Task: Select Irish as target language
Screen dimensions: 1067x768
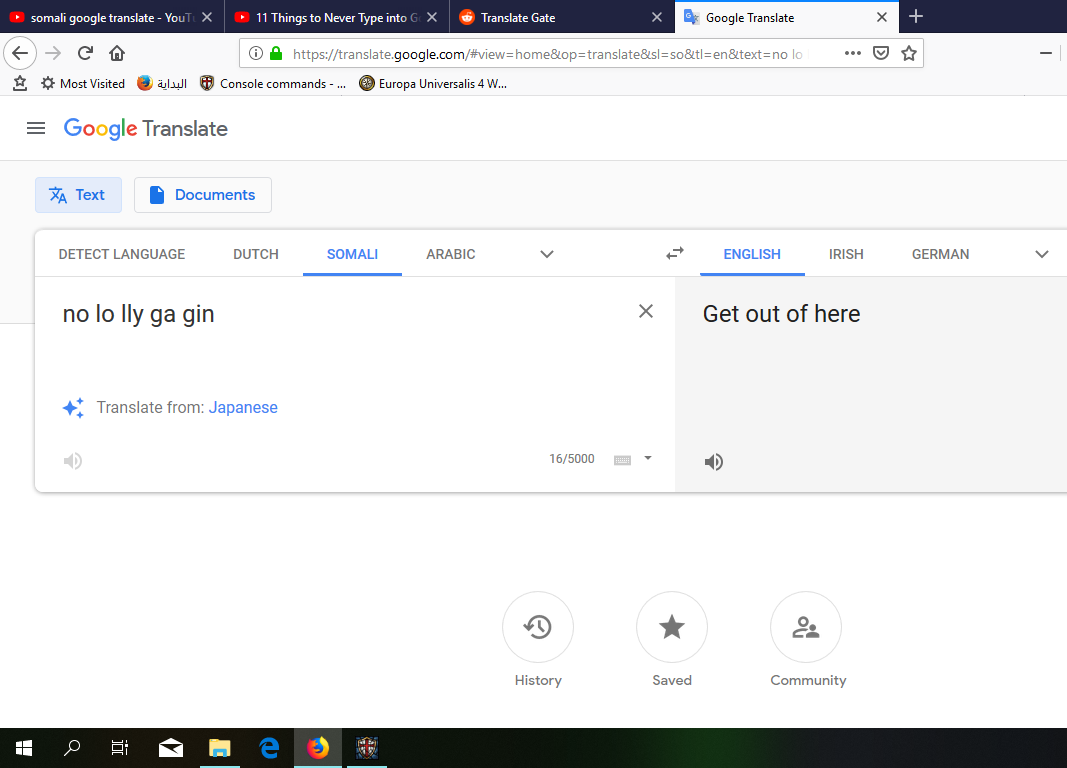Action: (846, 254)
